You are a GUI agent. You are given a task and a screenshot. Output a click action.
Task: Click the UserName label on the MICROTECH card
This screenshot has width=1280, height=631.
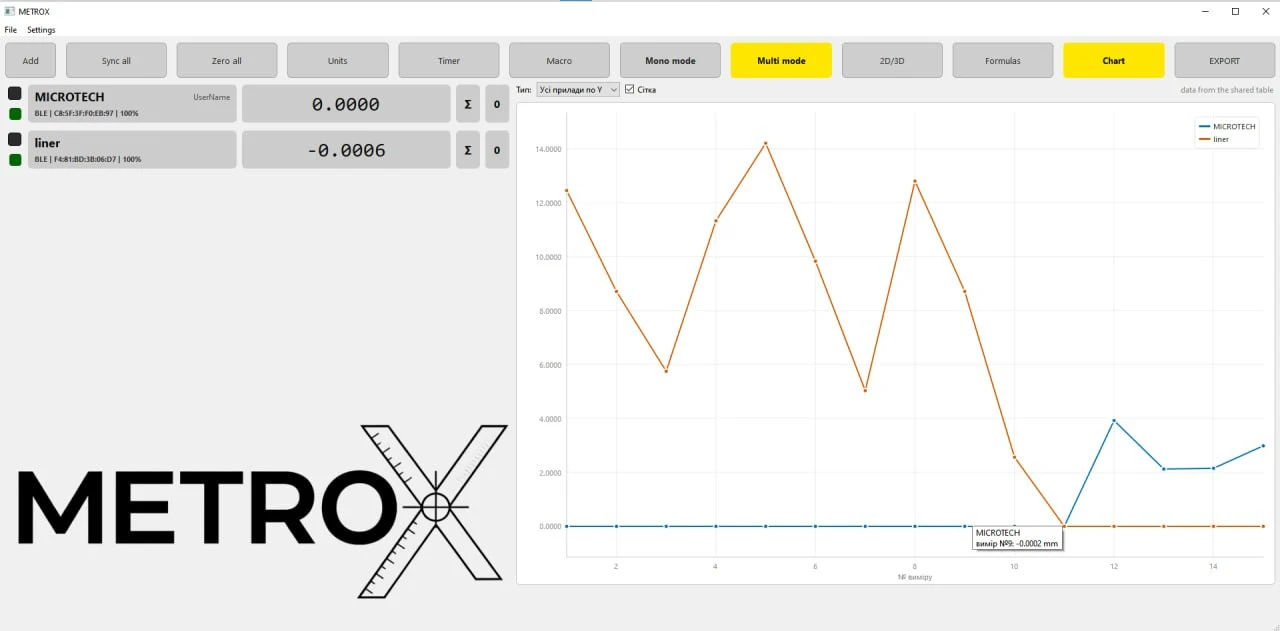pyautogui.click(x=212, y=97)
